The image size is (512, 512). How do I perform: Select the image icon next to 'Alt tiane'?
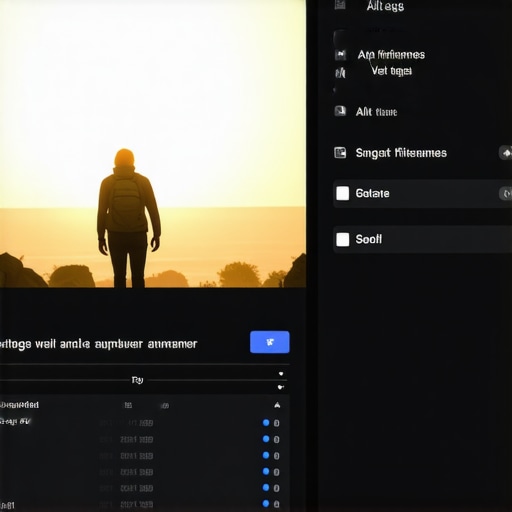tap(340, 111)
